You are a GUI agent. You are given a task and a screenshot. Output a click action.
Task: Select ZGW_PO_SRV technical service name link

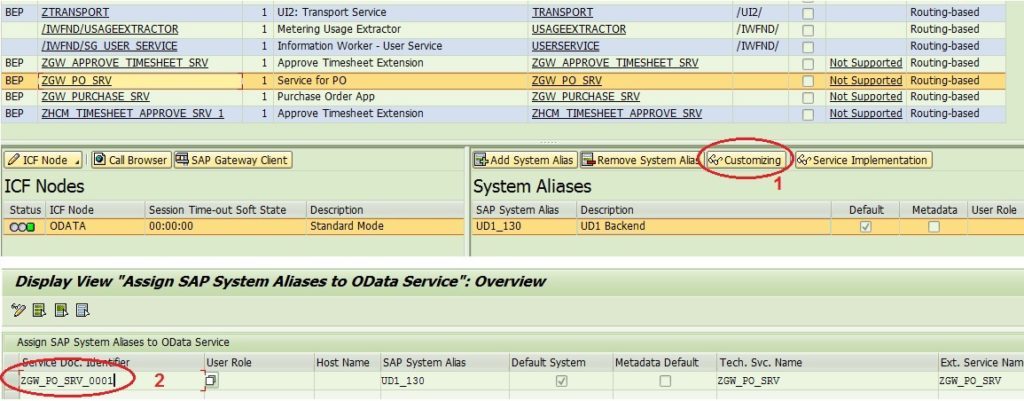(x=75, y=81)
